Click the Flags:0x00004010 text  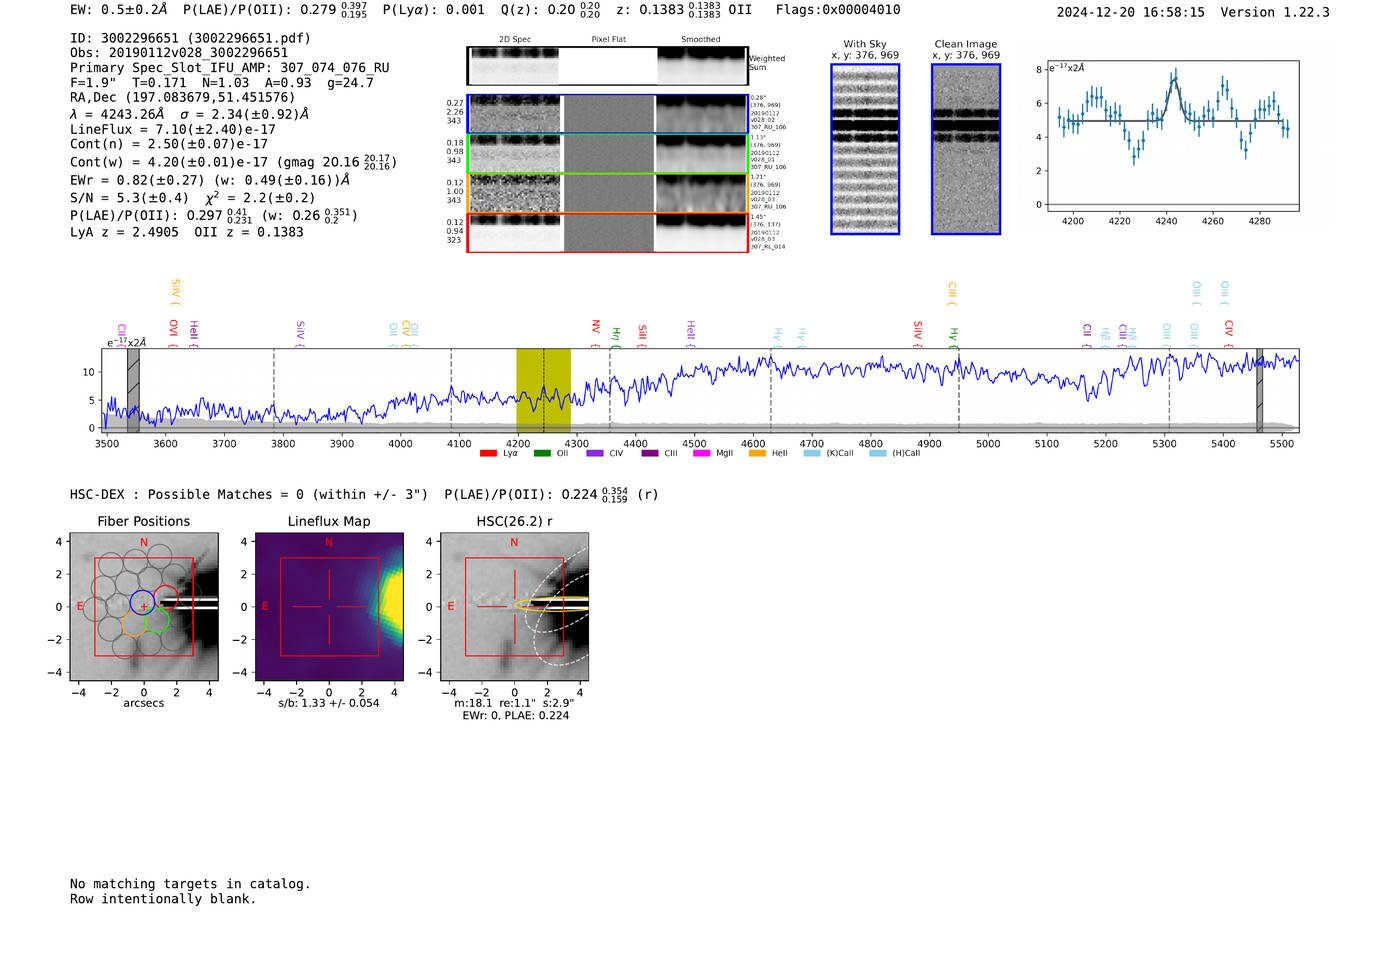click(838, 10)
